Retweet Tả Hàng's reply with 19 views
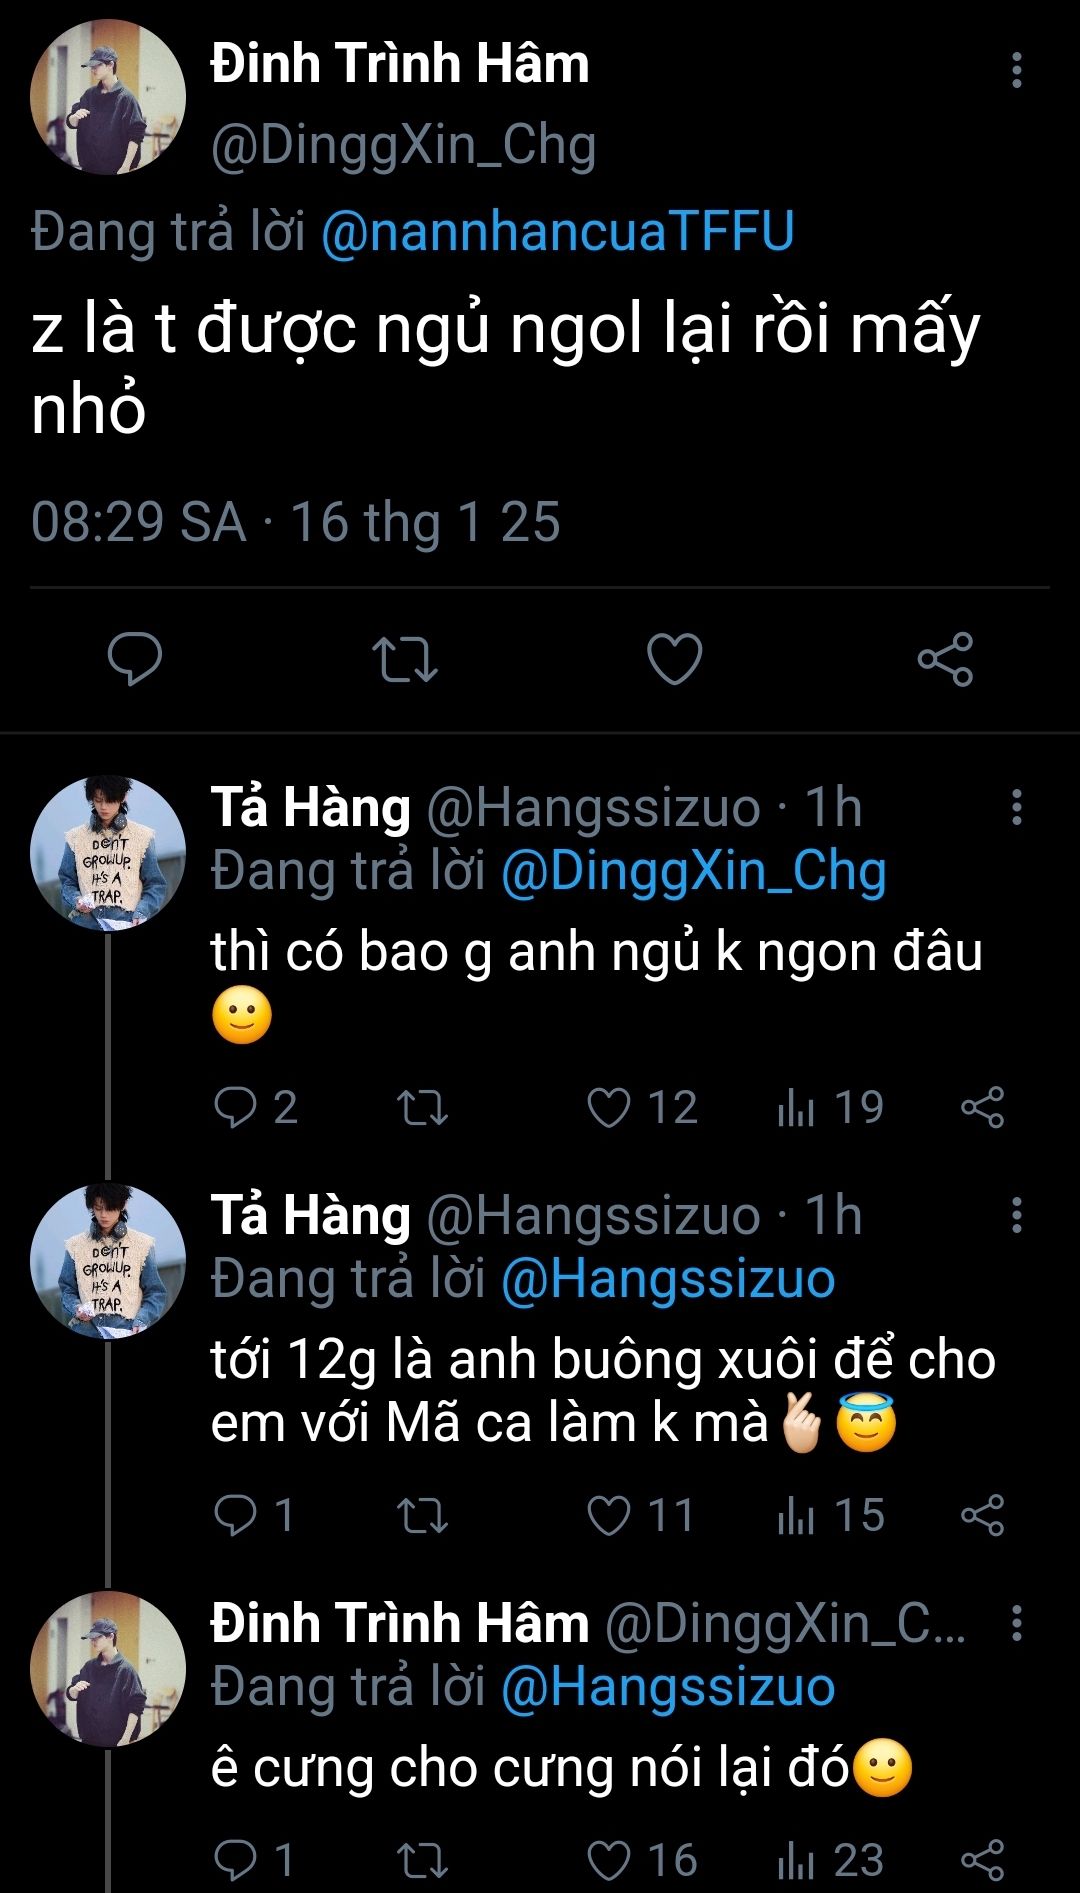 422,1108
